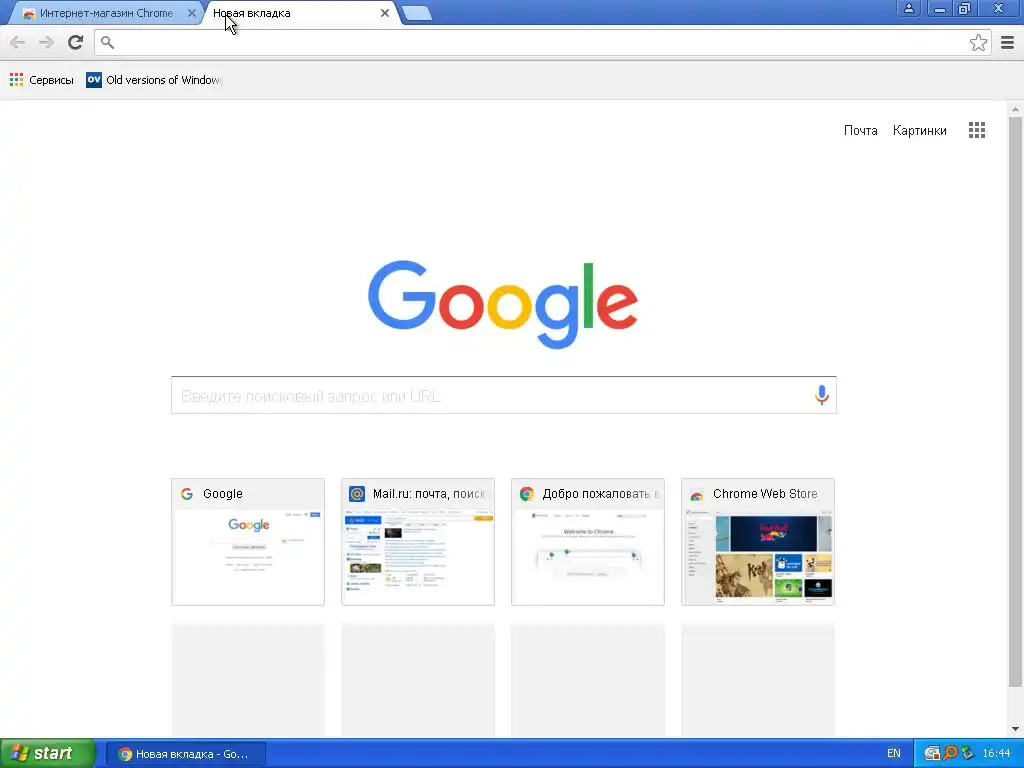This screenshot has height=768, width=1024.
Task: Minimize the Chrome window
Action: click(940, 8)
